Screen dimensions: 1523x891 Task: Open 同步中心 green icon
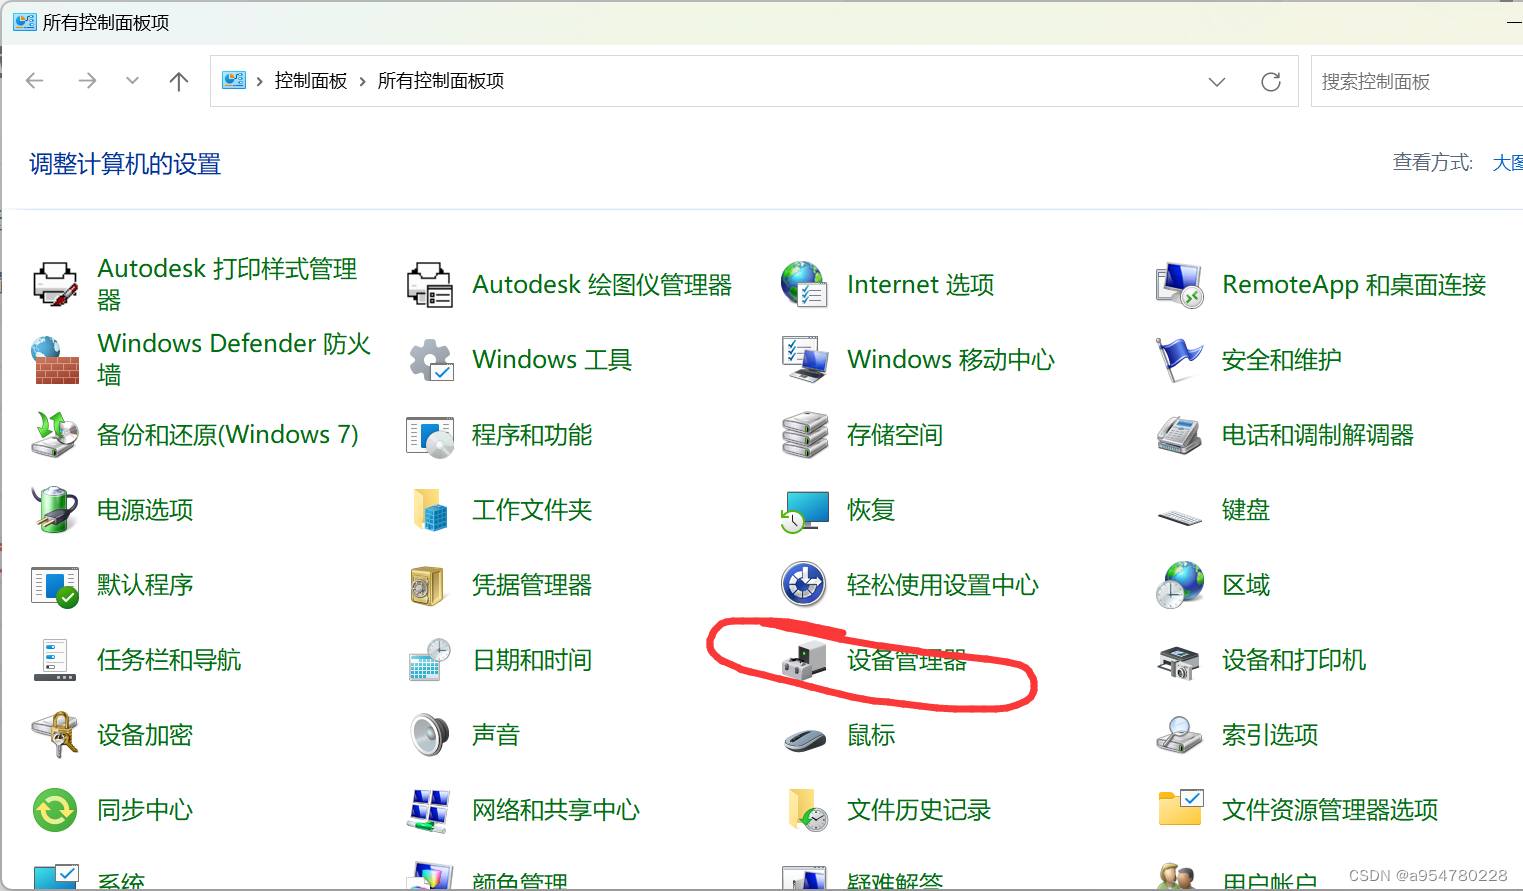coord(55,810)
